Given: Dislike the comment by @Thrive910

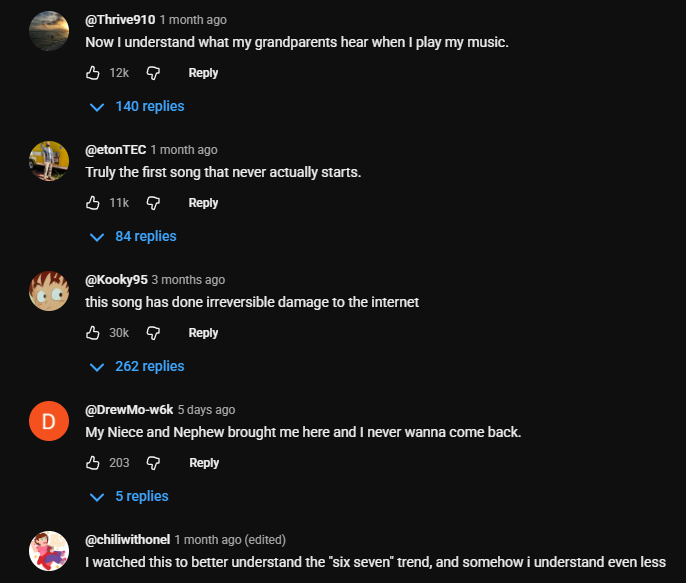Looking at the screenshot, I should pyautogui.click(x=153, y=73).
